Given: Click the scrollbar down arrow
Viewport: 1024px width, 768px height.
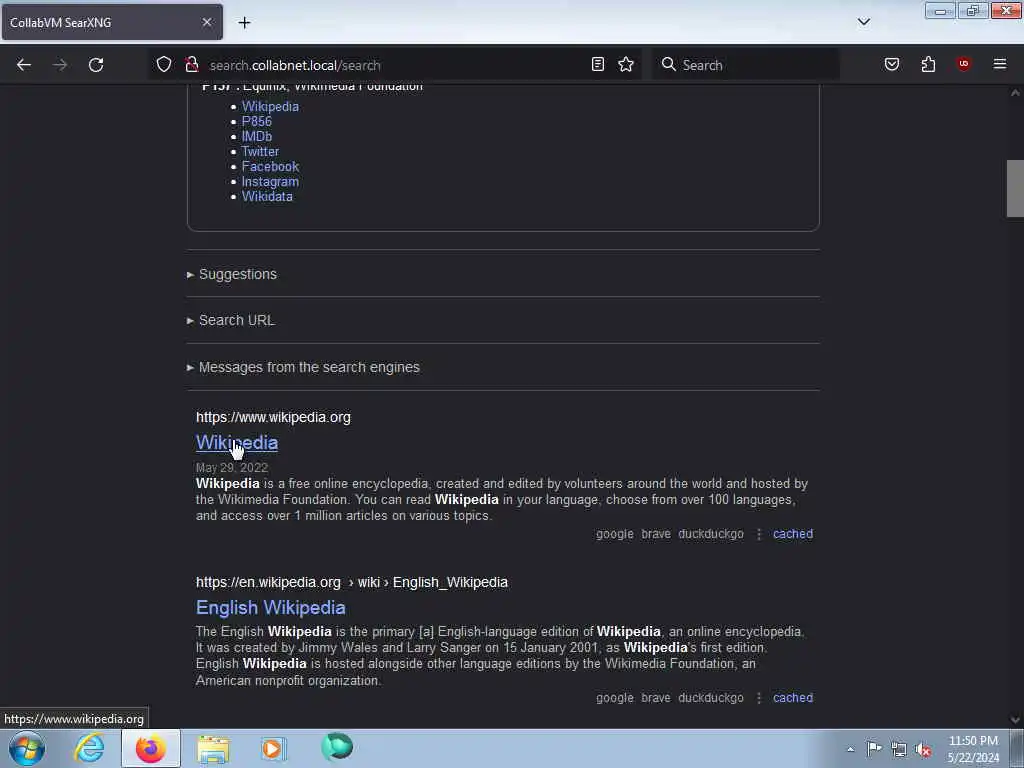Looking at the screenshot, I should point(1015,720).
